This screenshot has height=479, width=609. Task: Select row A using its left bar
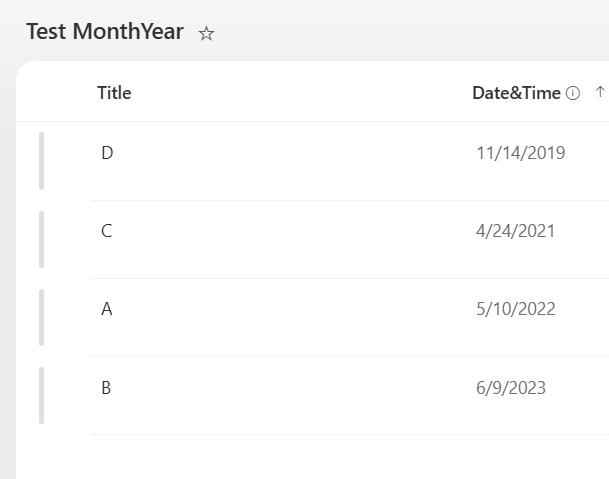(42, 317)
